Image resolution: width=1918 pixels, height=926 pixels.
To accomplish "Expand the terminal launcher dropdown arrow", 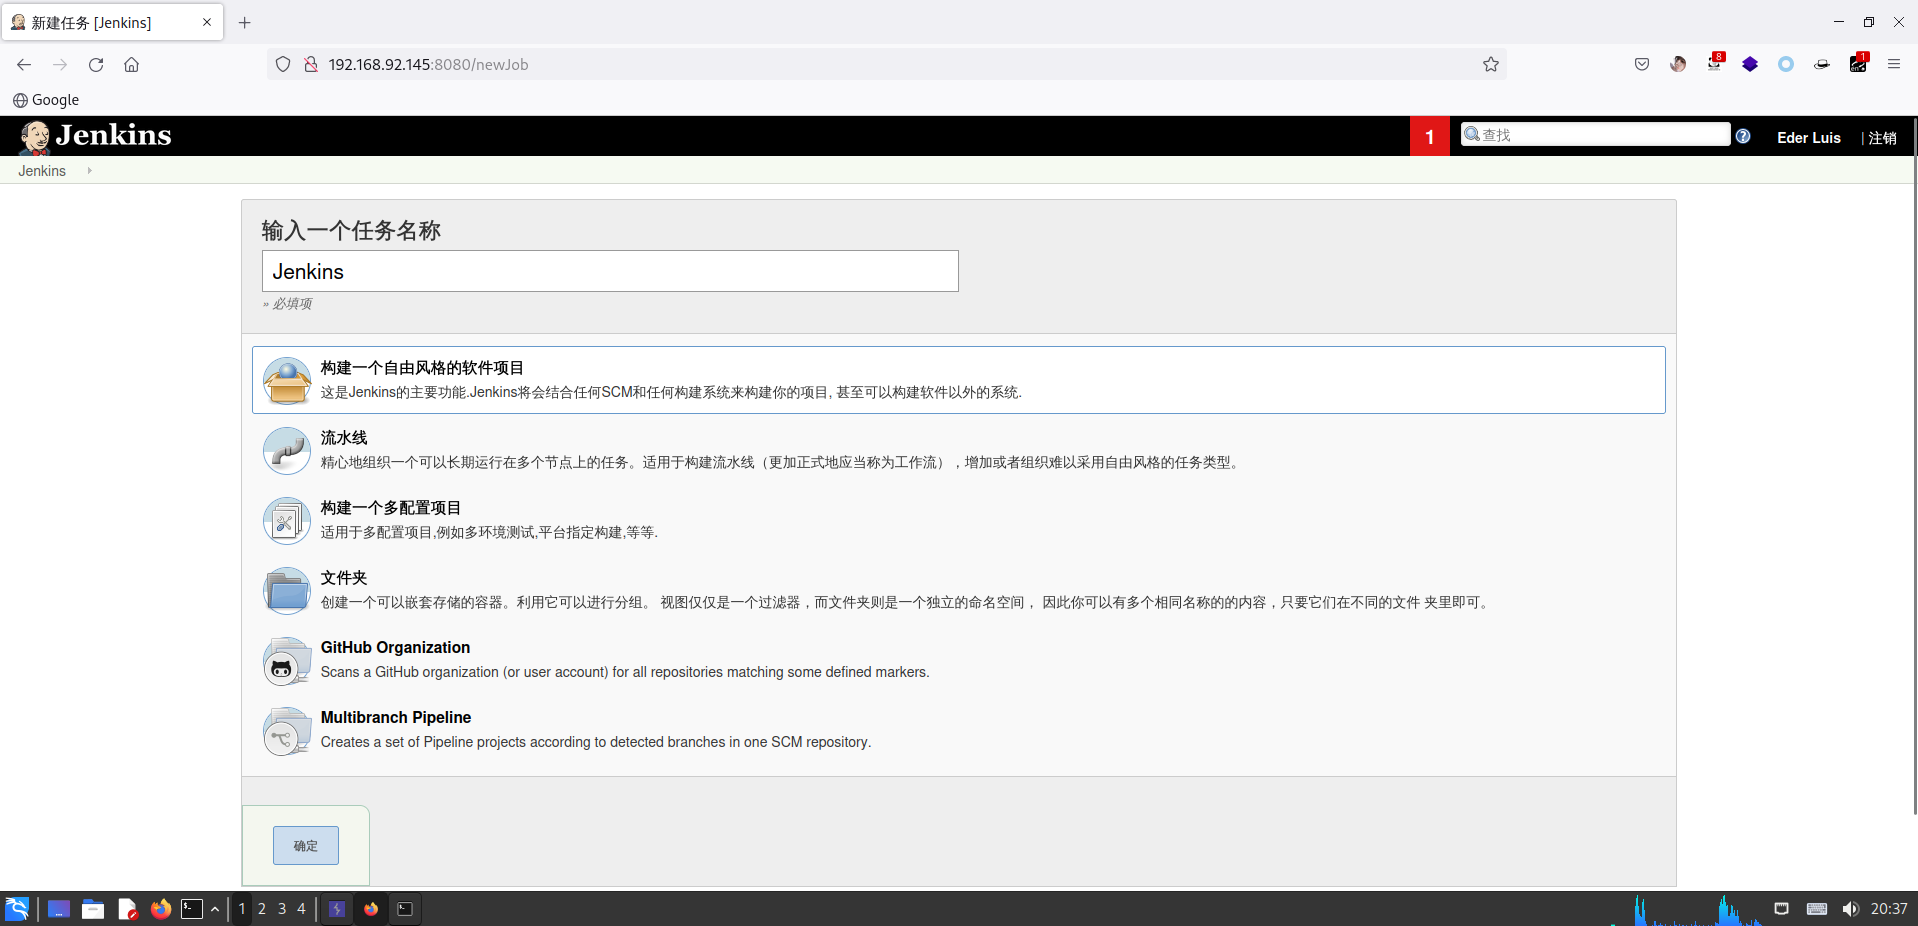I will tap(215, 909).
